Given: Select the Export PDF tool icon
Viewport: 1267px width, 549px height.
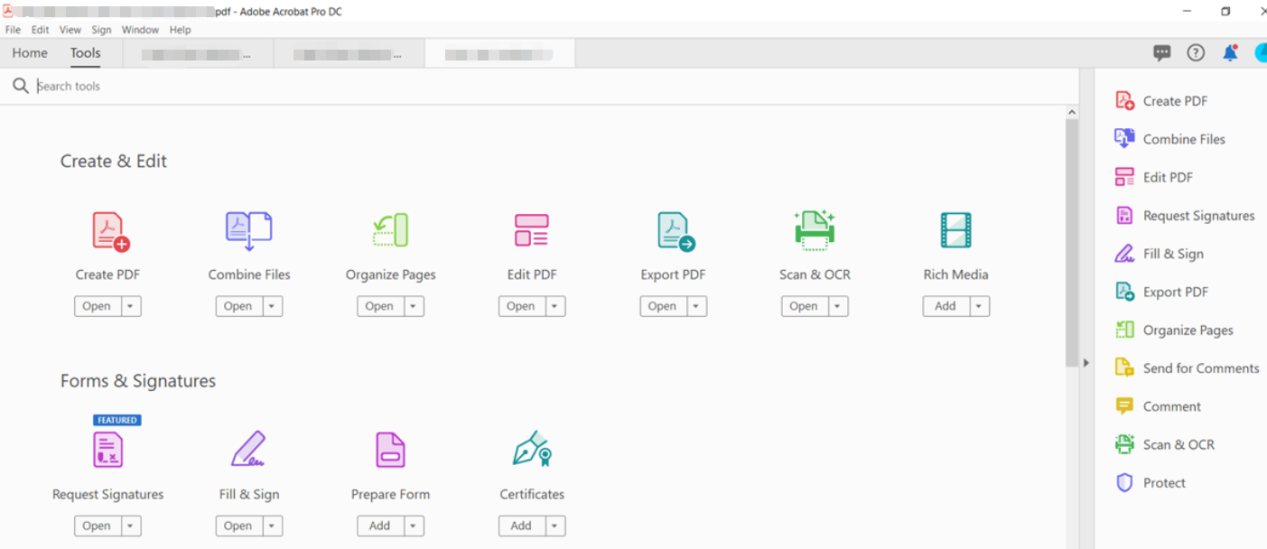Looking at the screenshot, I should coord(675,231).
